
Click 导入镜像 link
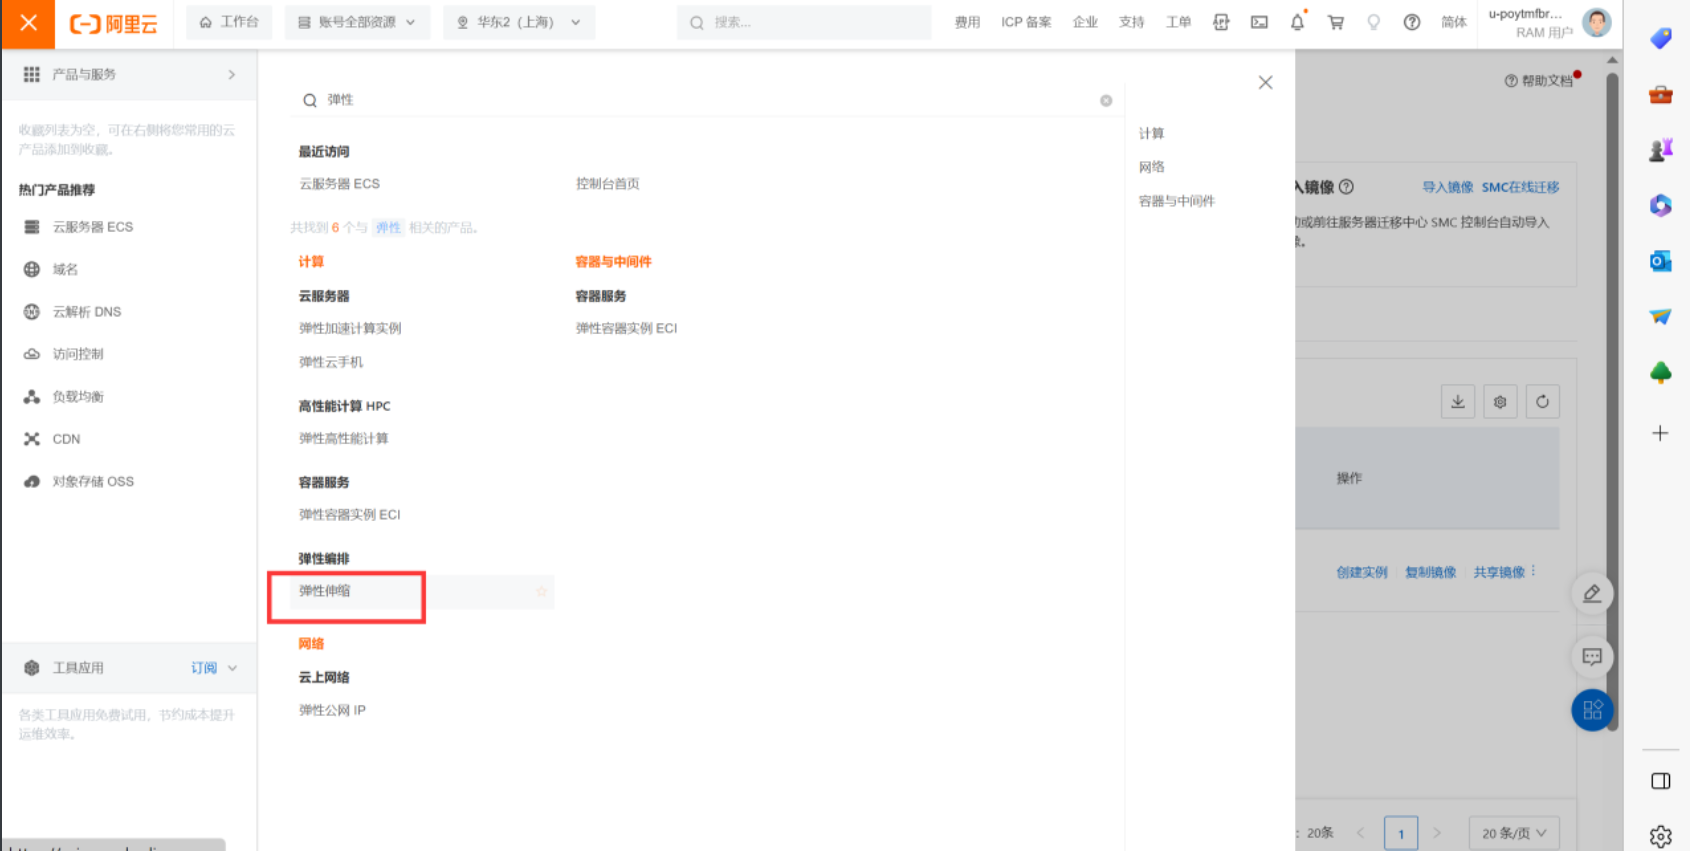point(1447,187)
